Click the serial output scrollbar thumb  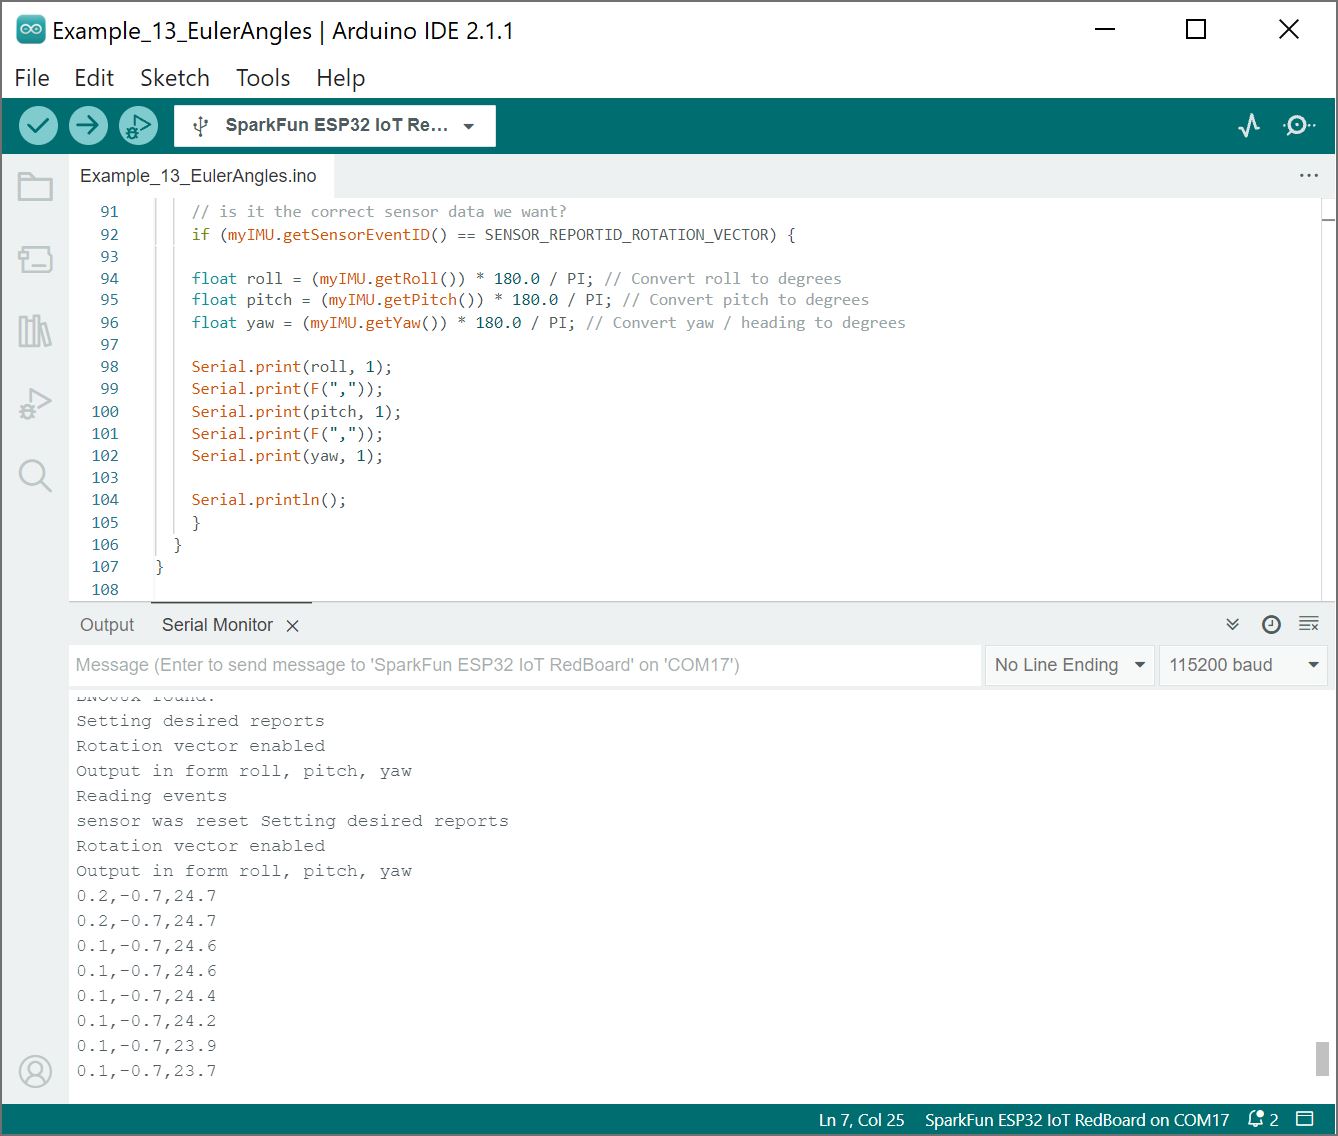click(1322, 1058)
